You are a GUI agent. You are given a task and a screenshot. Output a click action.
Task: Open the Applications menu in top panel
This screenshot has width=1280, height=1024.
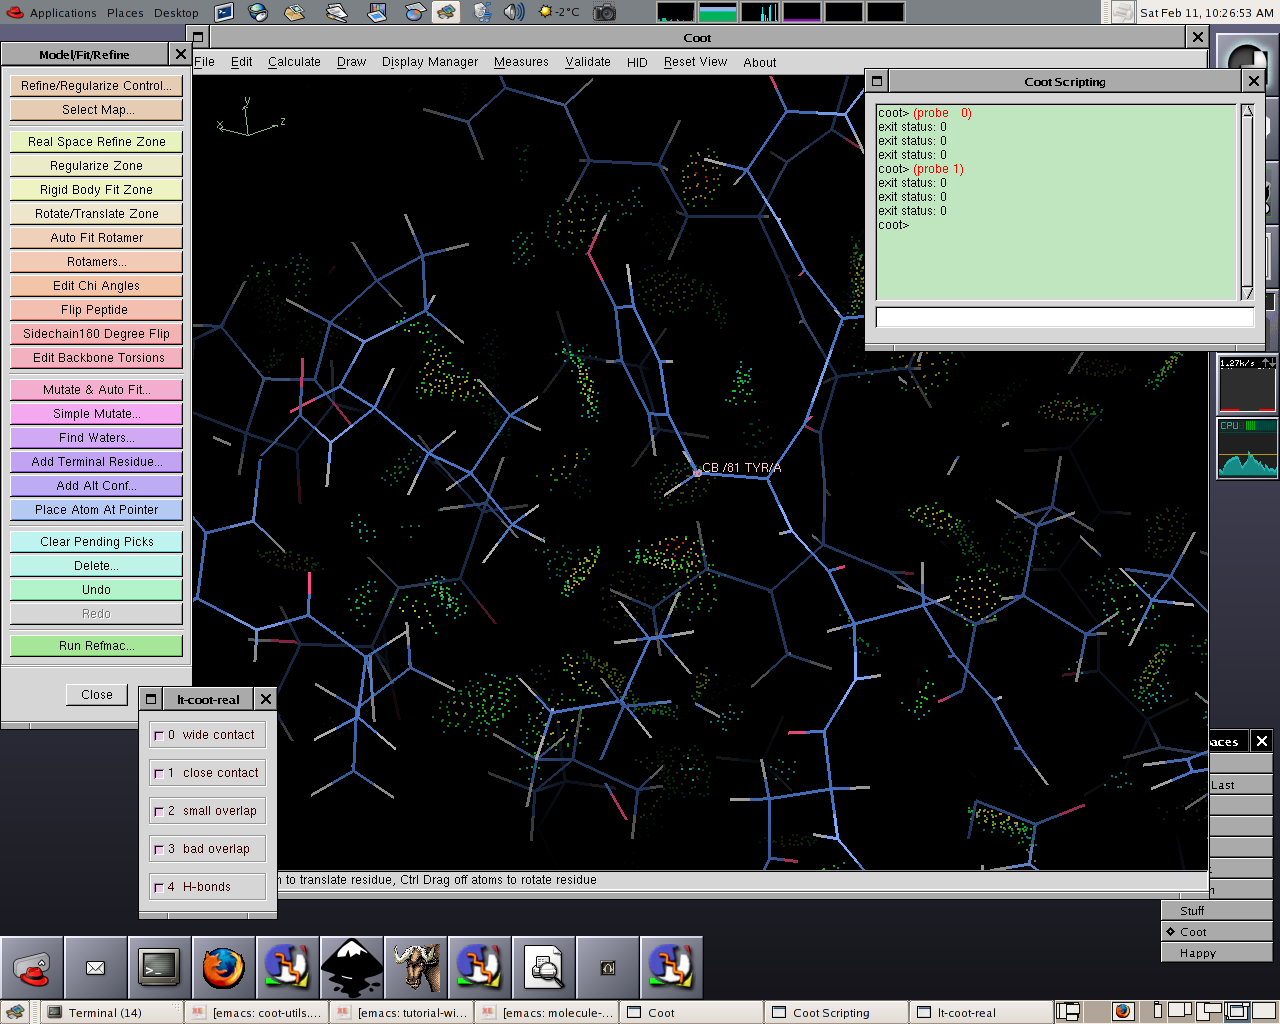[62, 13]
